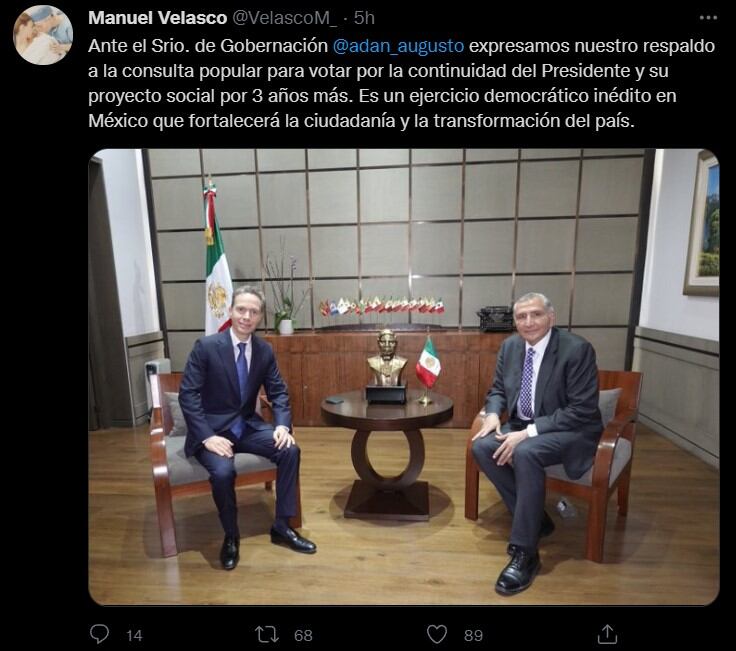Open the reply comment icon

[x=99, y=635]
